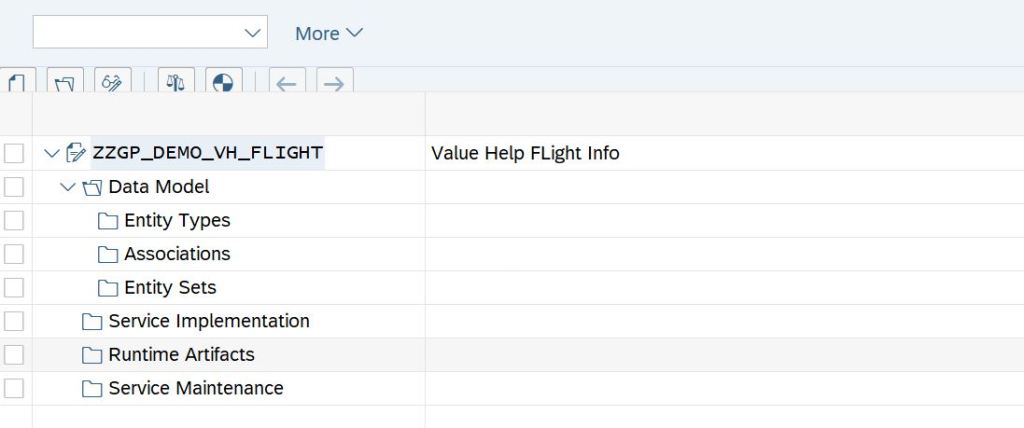Viewport: 1024px width, 428px height.
Task: Click the Open Project folder icon
Action: point(65,82)
